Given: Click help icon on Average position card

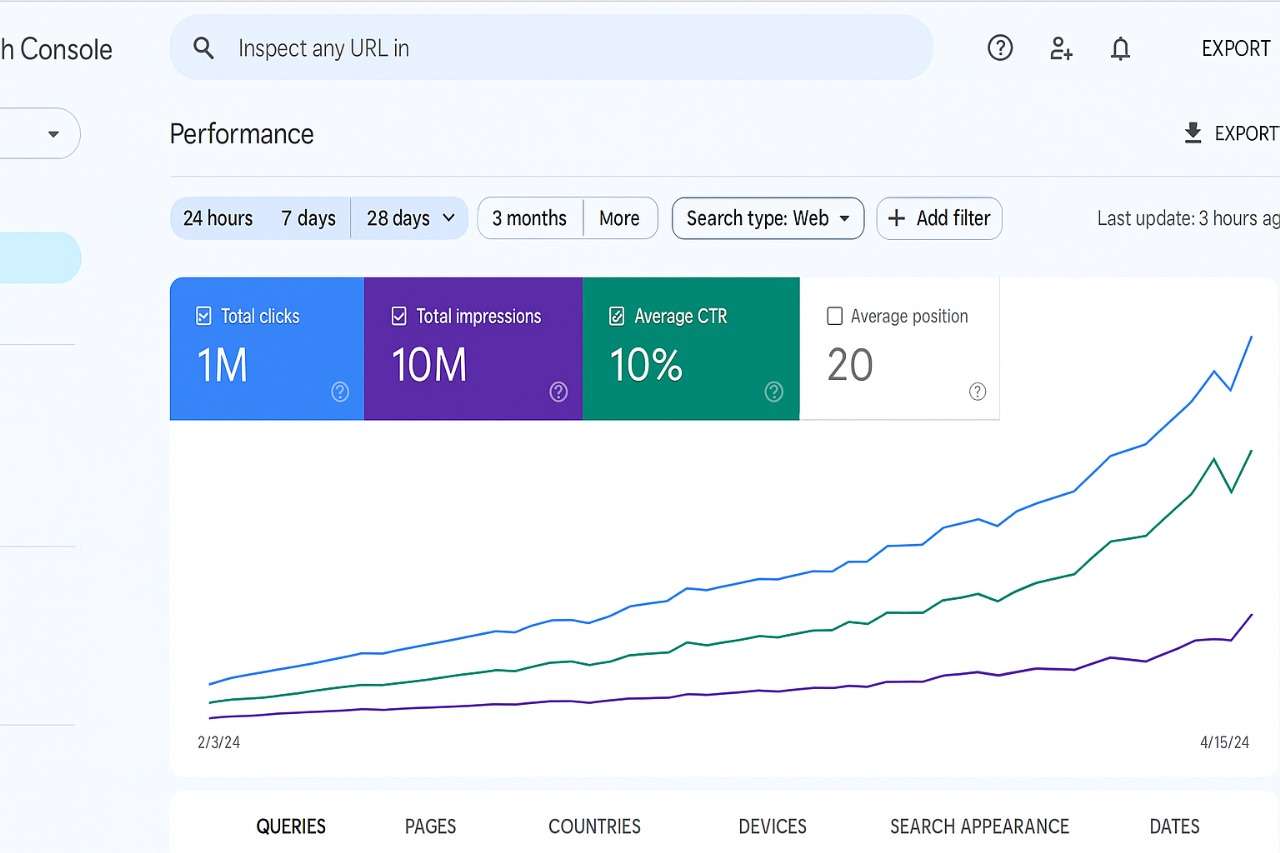Looking at the screenshot, I should [978, 392].
